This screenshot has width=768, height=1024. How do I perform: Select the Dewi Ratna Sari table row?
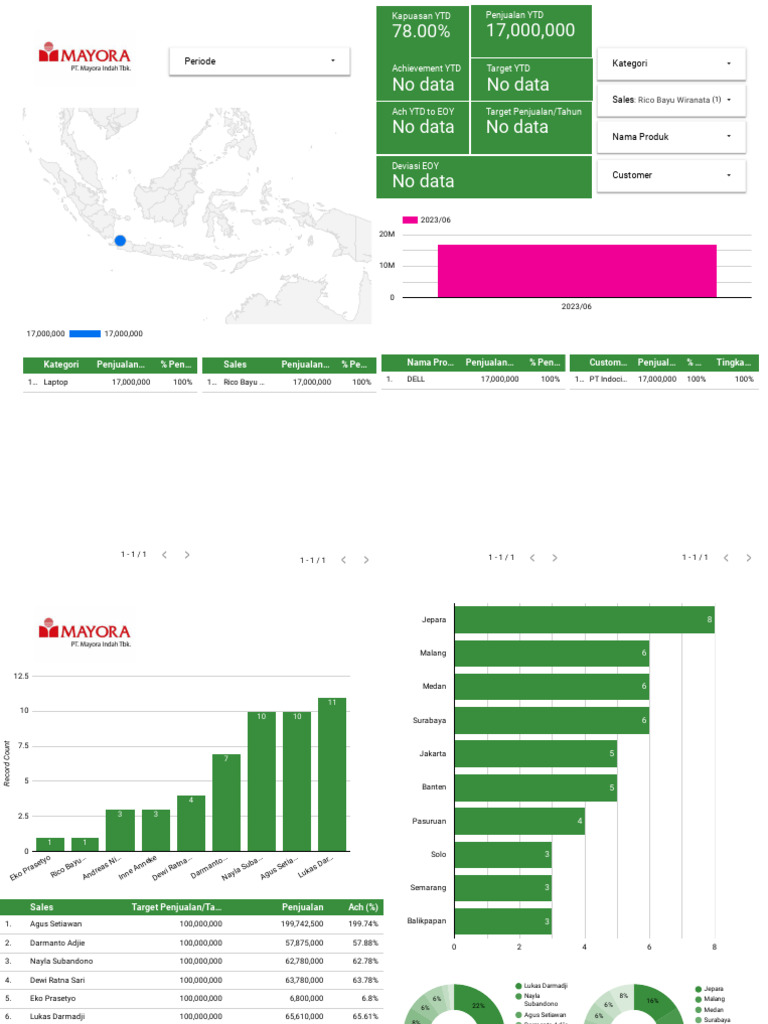pos(191,980)
